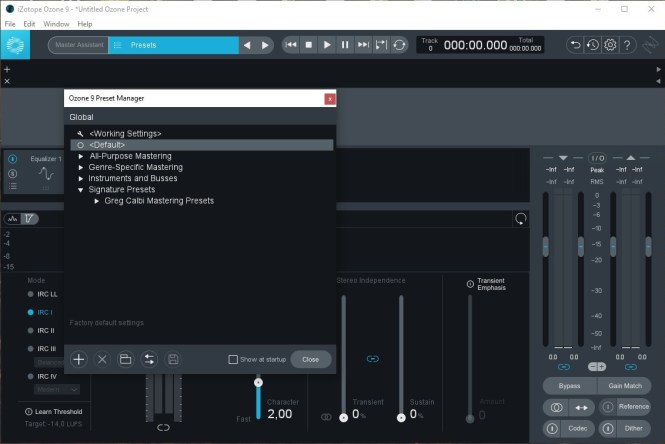This screenshot has height=444, width=665.
Task: Expand Genre-Specific Mastering folder
Action: click(81, 168)
